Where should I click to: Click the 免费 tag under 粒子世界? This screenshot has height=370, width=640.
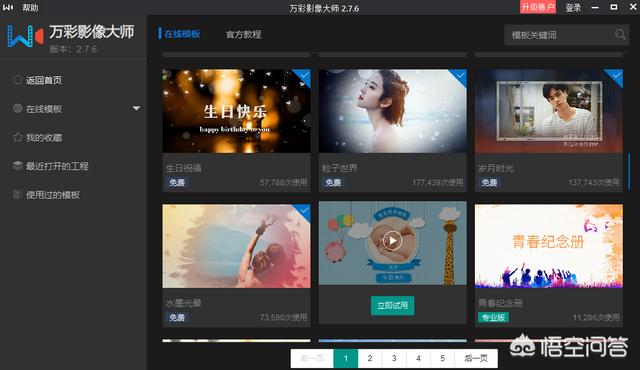333,182
